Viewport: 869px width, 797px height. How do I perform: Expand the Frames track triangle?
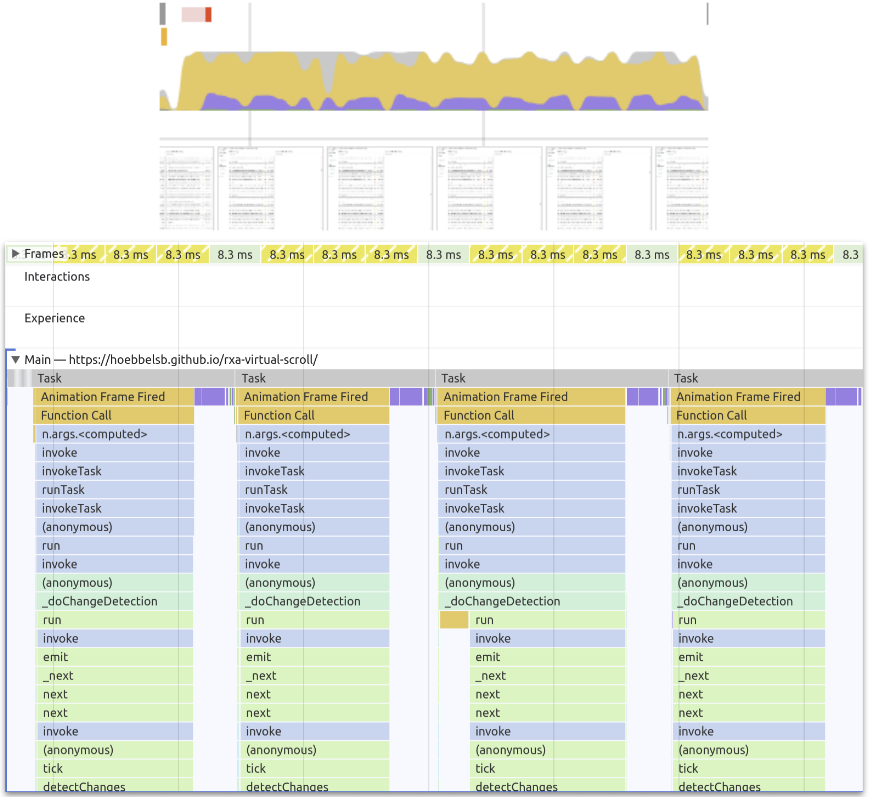[x=15, y=255]
